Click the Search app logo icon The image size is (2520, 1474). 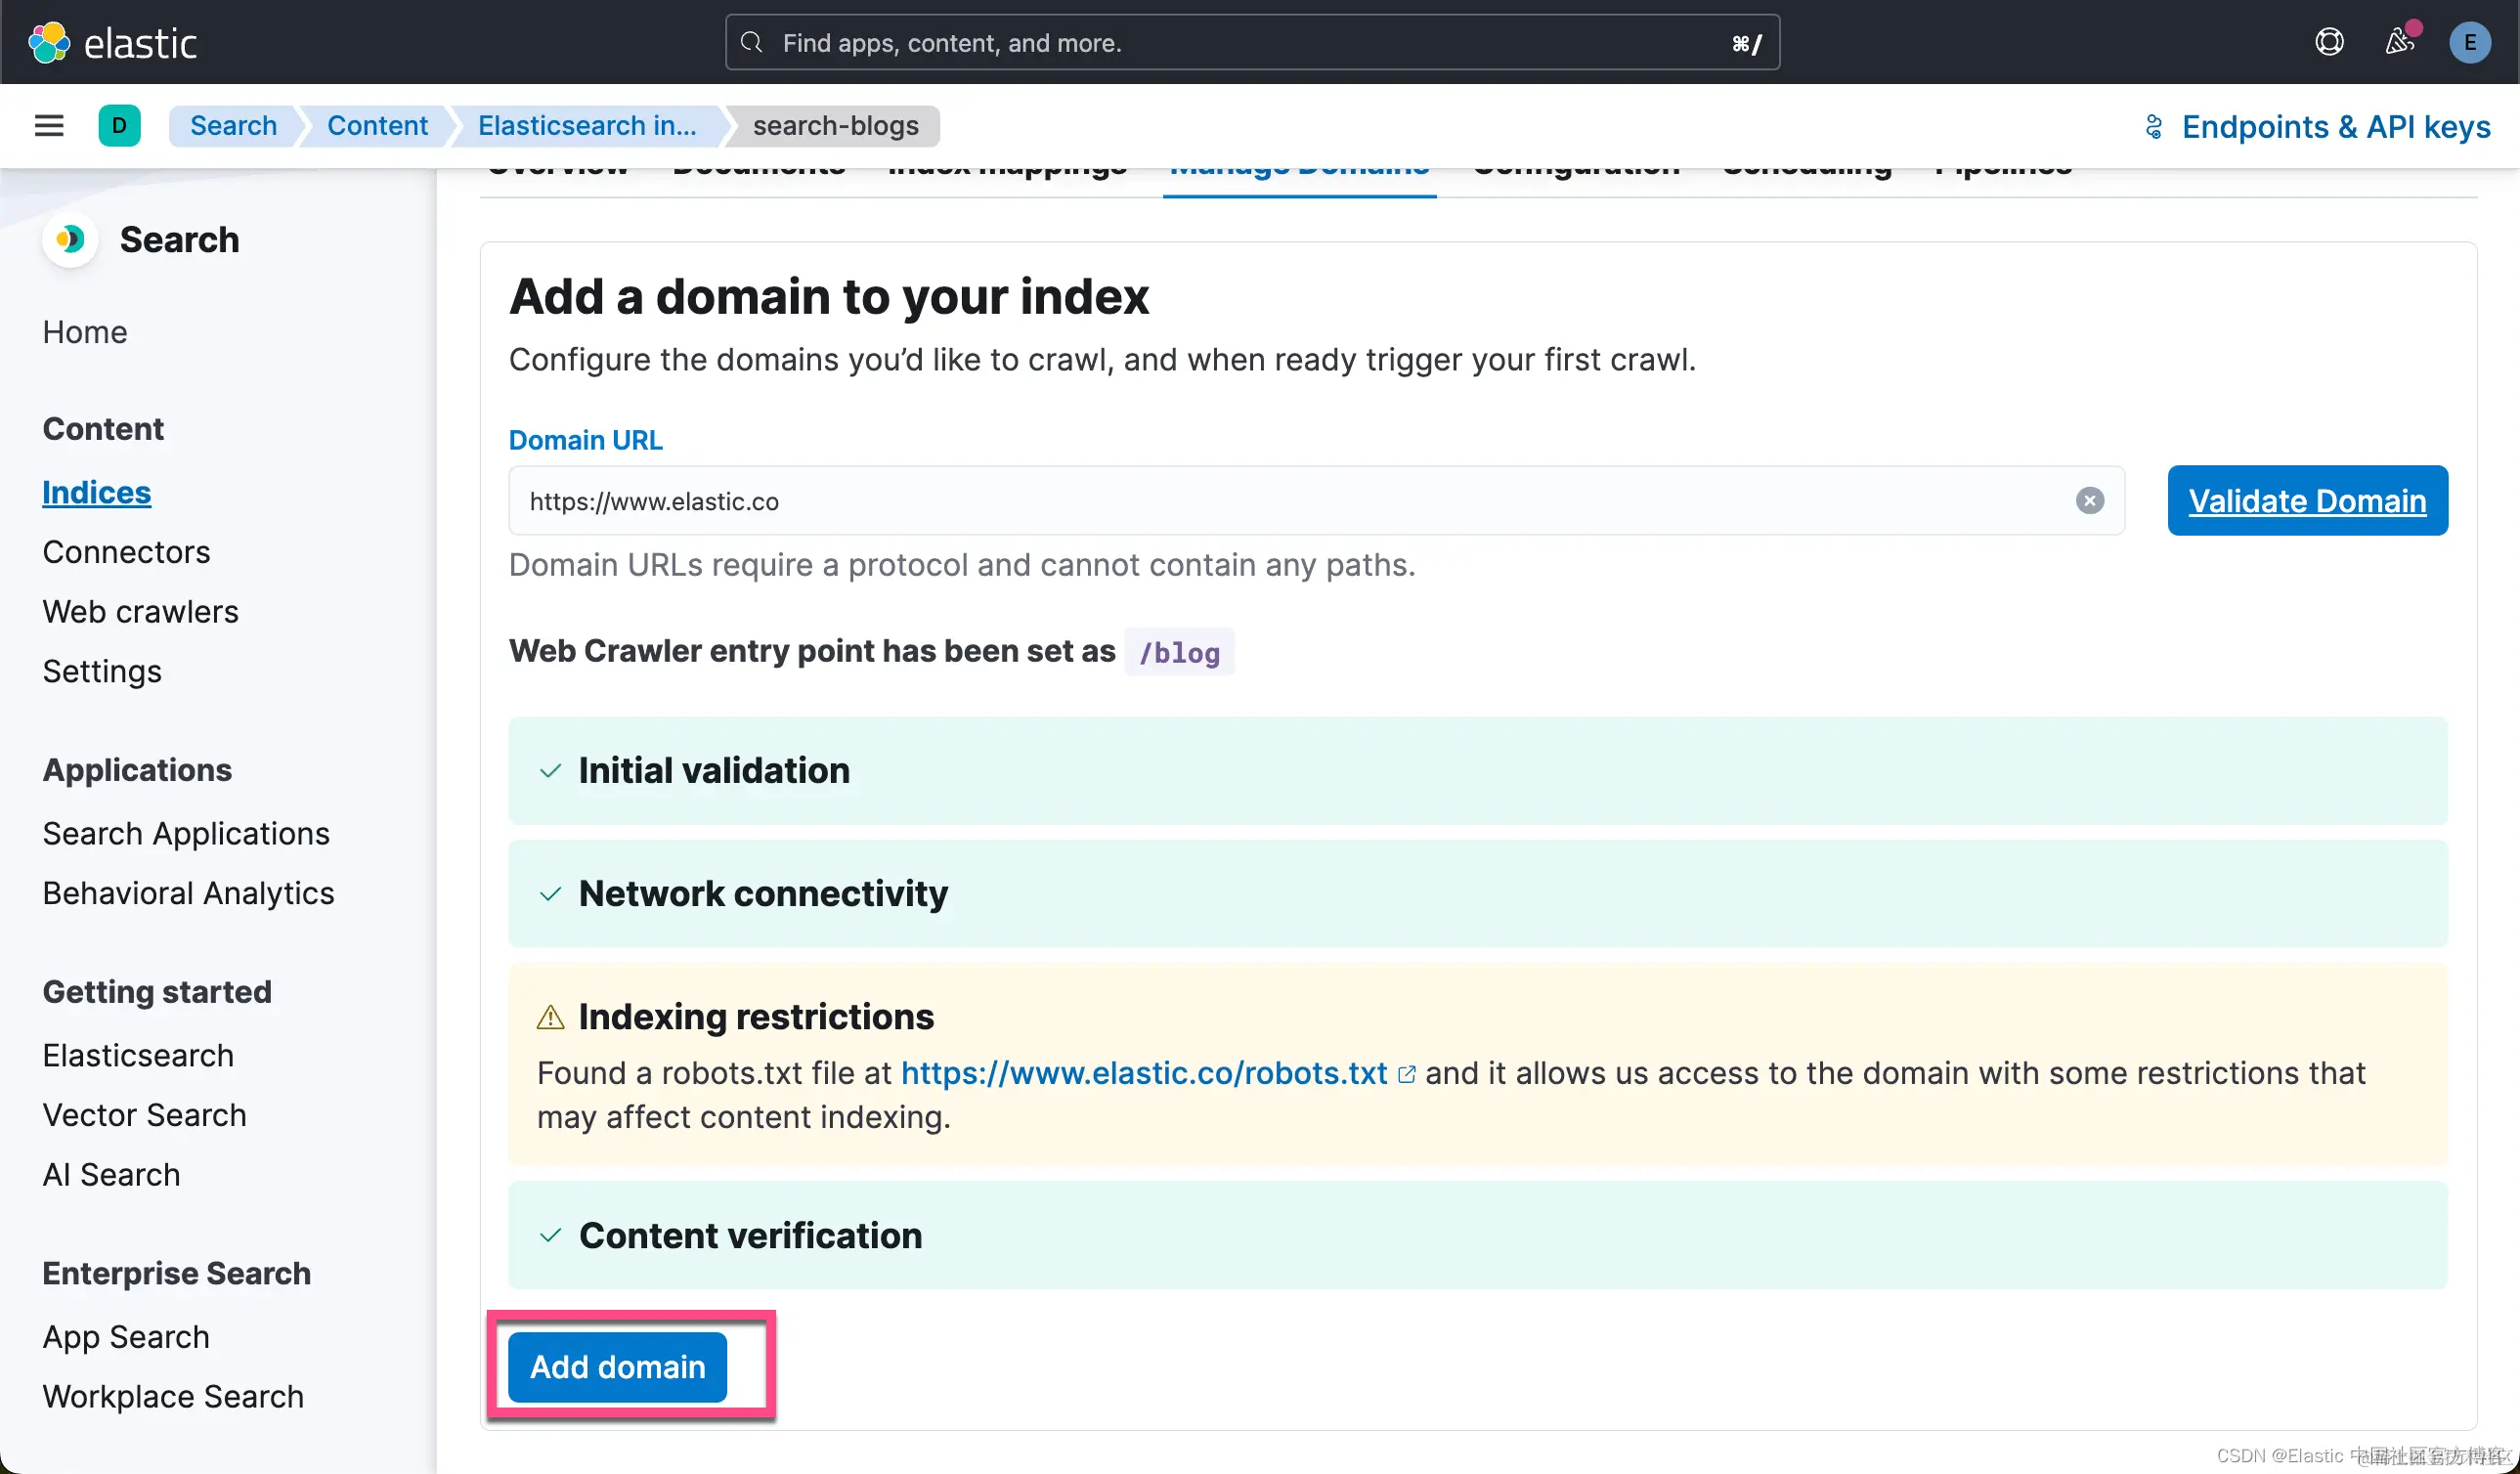(x=70, y=240)
